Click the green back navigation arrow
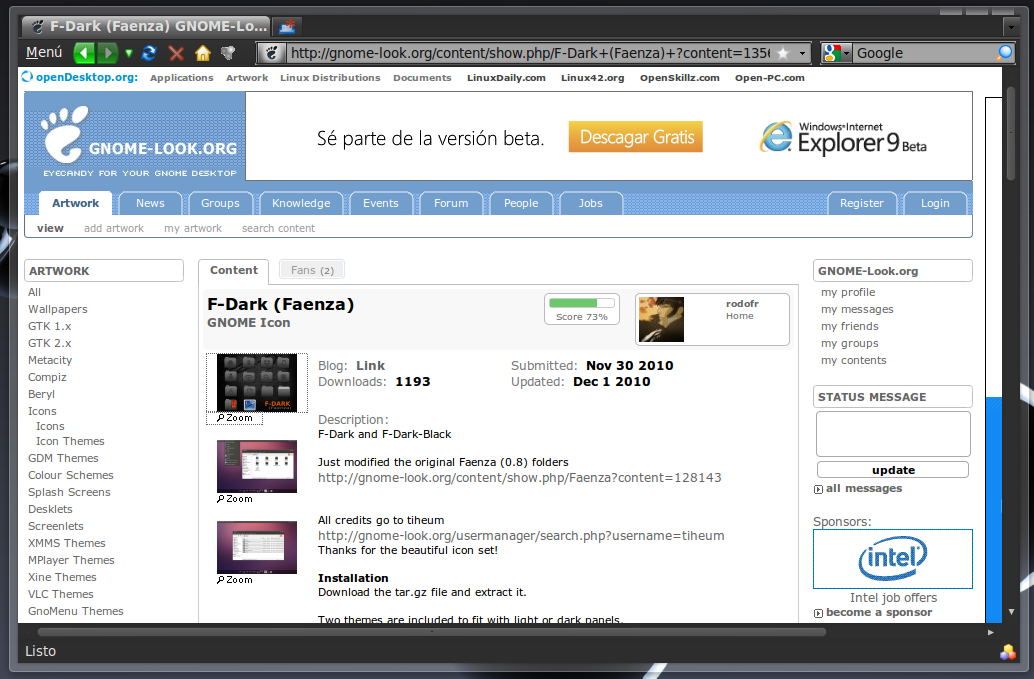The width and height of the screenshot is (1034, 679). click(x=84, y=53)
